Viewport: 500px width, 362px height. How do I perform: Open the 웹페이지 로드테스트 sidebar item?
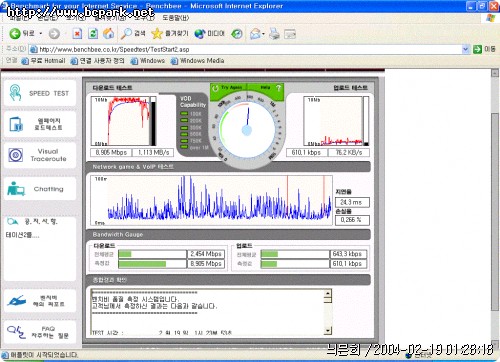point(40,124)
